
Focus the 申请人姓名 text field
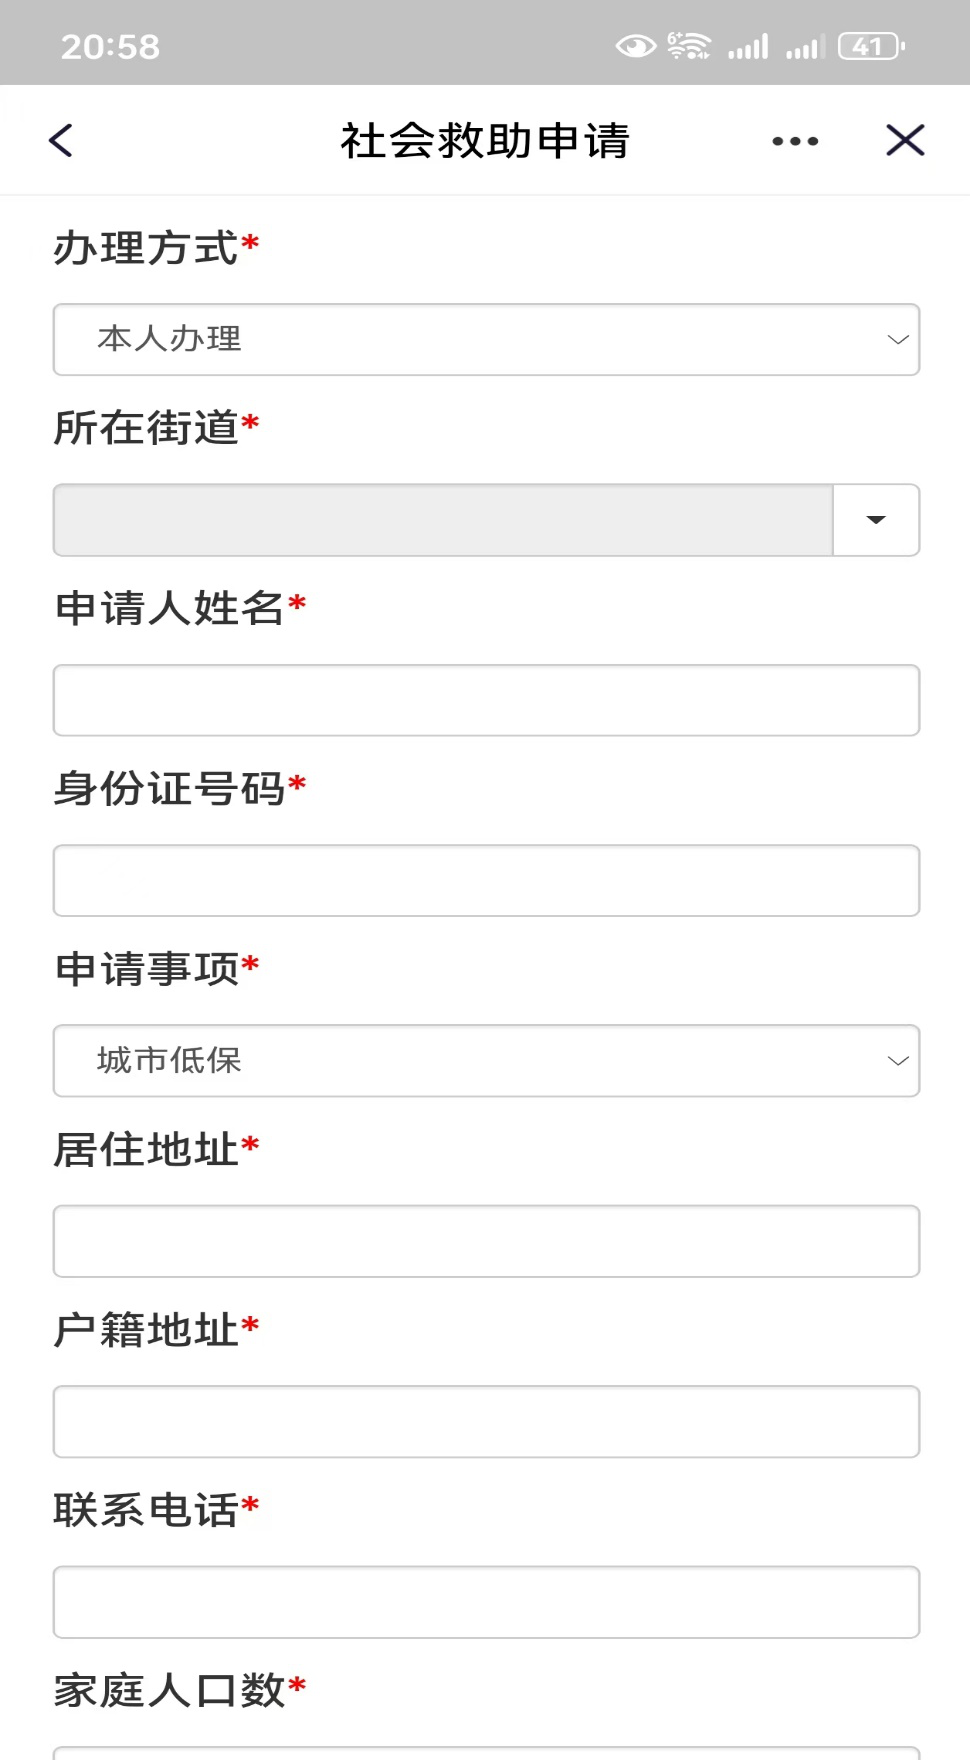486,700
